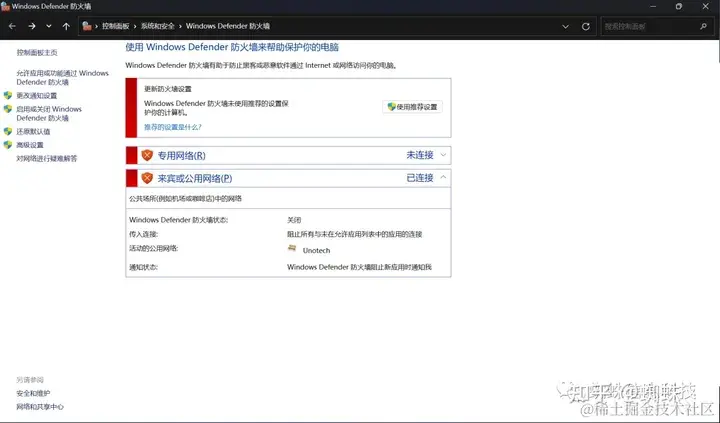The height and width of the screenshot is (423, 720).
Task: Restore down the window
Action: pos(679,6)
